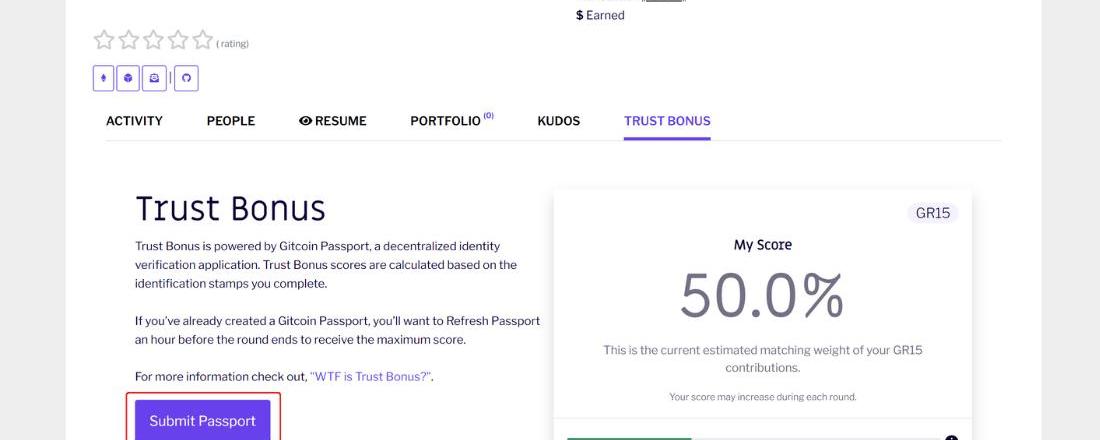Click the Ethereum diamond icon button
The image size is (1100, 440).
(104, 79)
